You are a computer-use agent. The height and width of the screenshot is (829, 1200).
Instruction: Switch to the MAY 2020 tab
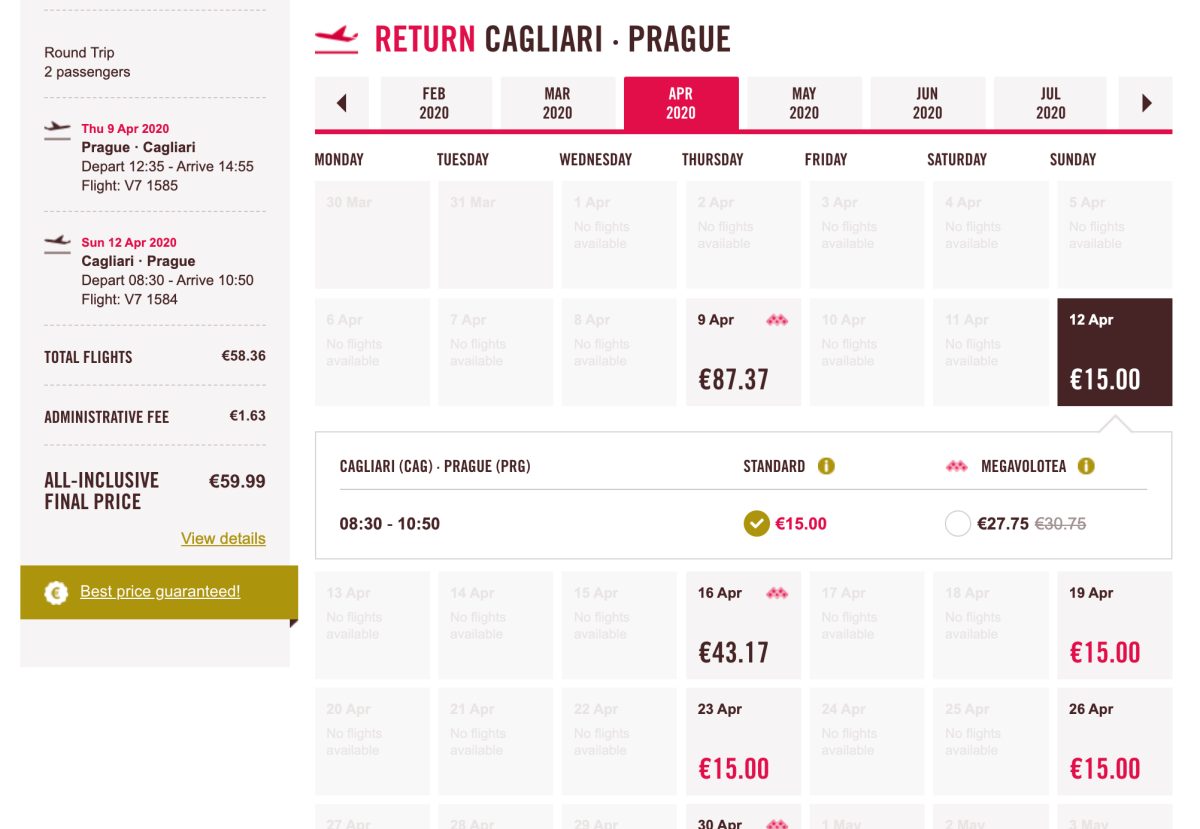coord(804,103)
